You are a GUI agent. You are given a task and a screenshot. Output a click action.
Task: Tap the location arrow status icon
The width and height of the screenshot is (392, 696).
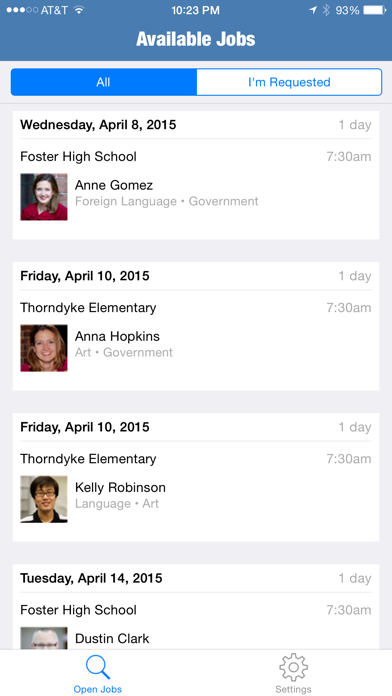[x=313, y=10]
